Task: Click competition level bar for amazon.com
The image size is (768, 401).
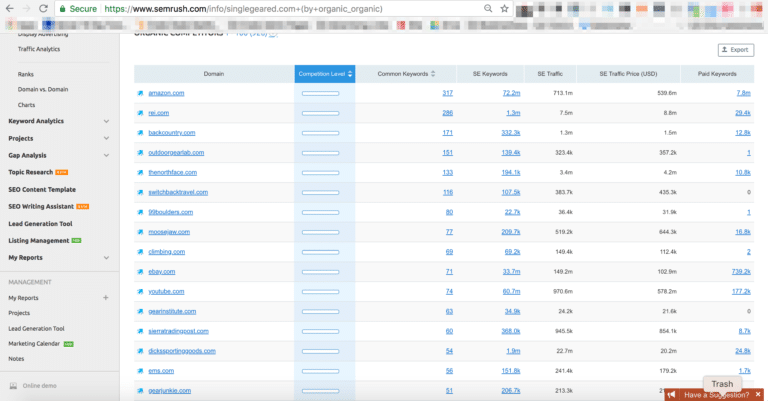Action: 320,94
